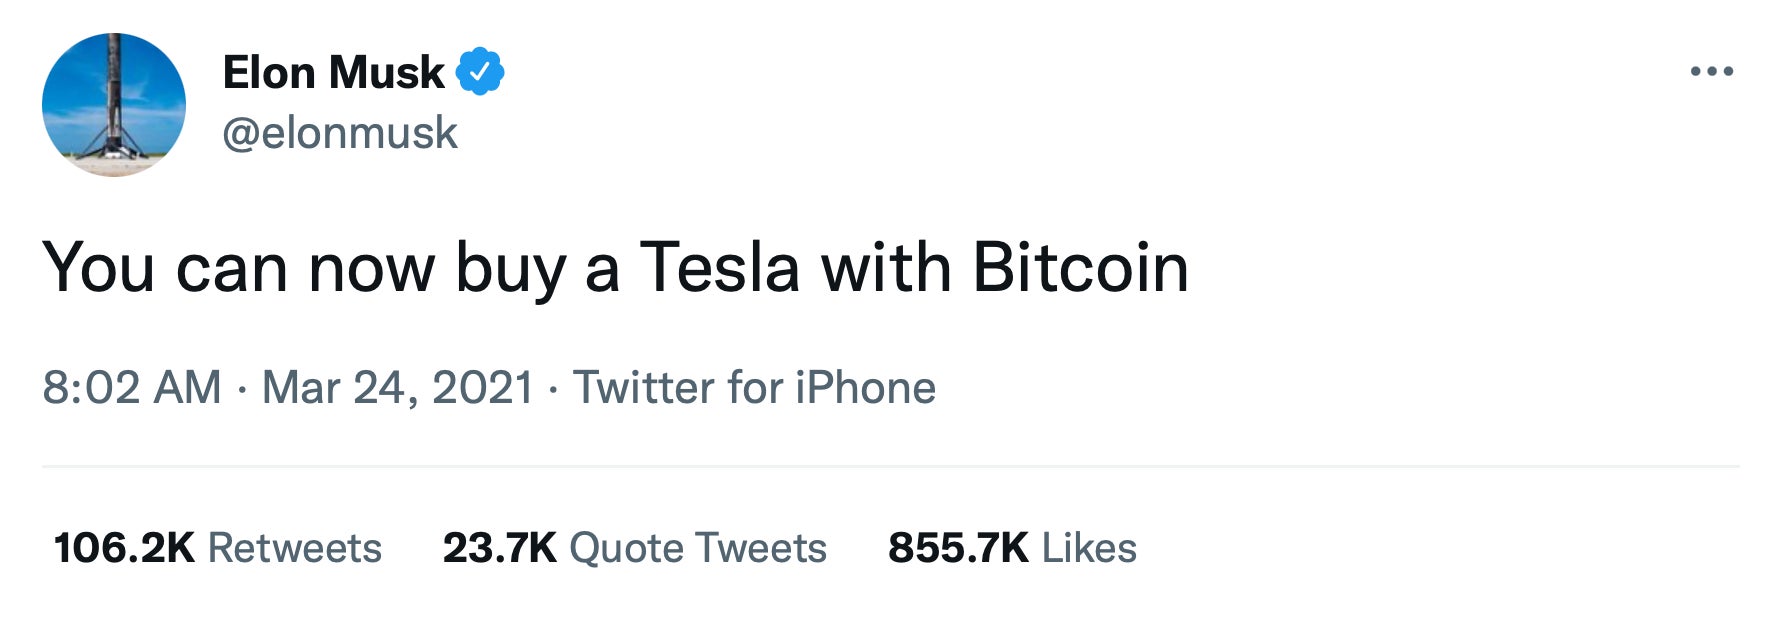The width and height of the screenshot is (1782, 618).
Task: Open the Twitter for iPhone source link
Action: [x=754, y=388]
